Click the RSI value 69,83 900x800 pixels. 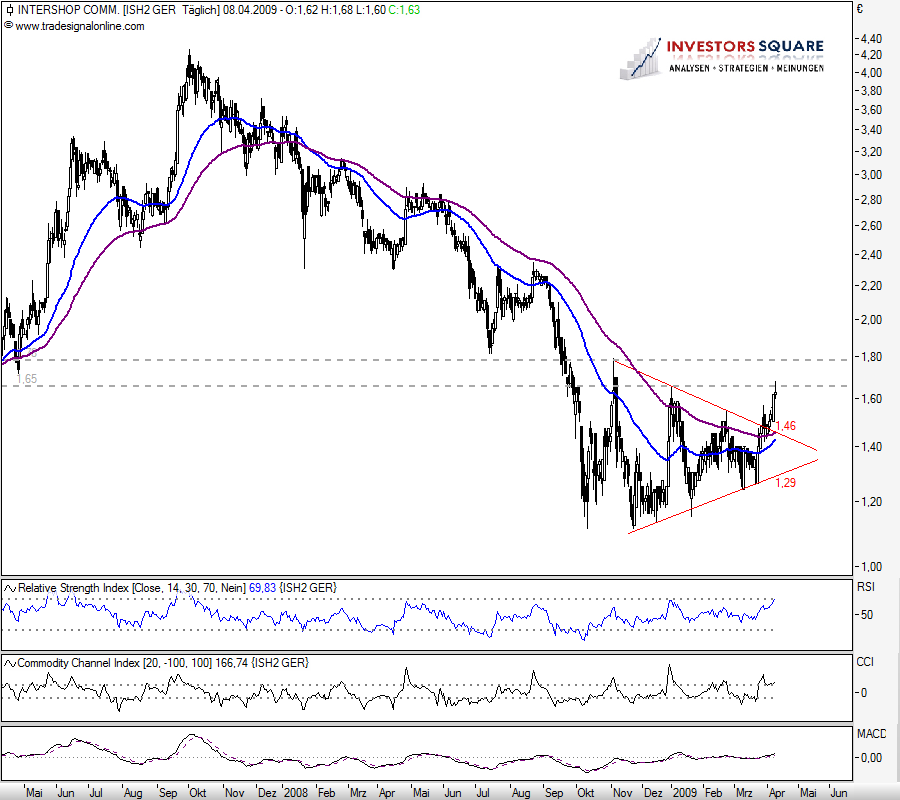click(262, 588)
